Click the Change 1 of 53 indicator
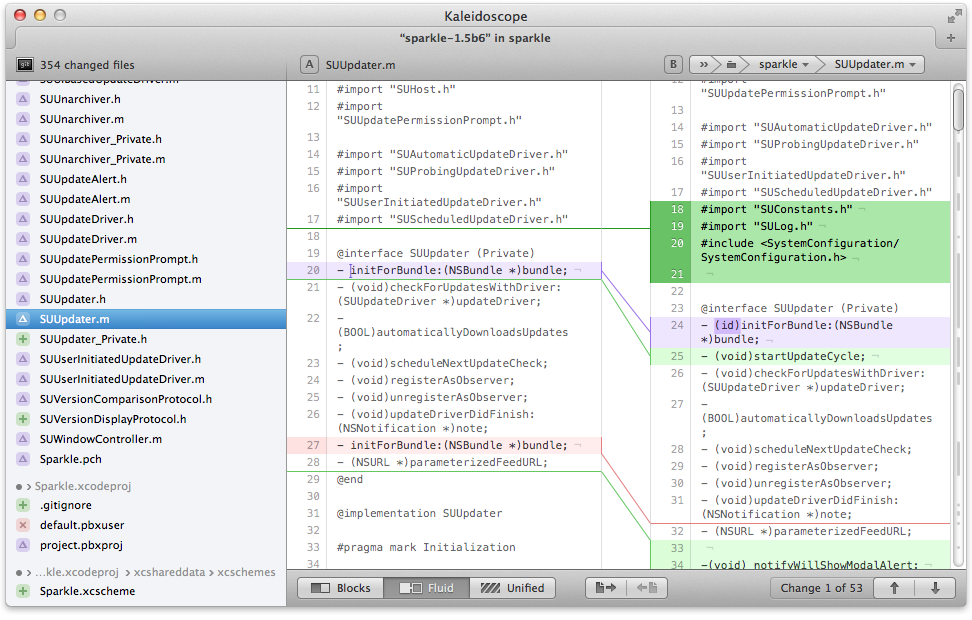Viewport: 972px width, 620px height. (821, 588)
